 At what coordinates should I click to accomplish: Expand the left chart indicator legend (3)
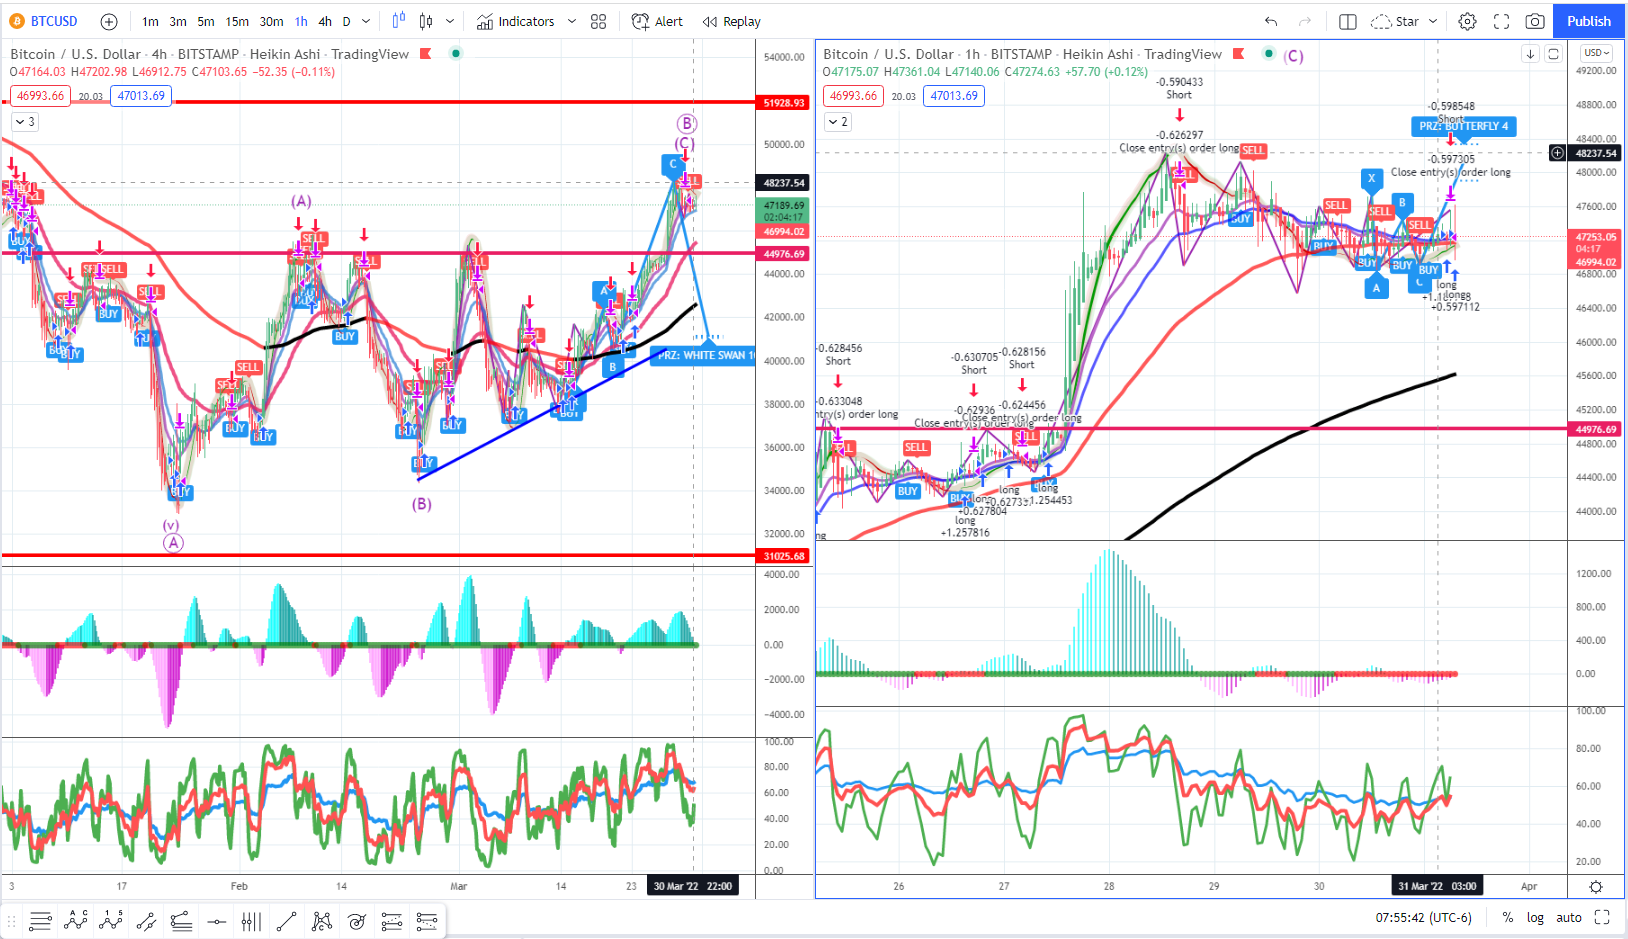[25, 122]
